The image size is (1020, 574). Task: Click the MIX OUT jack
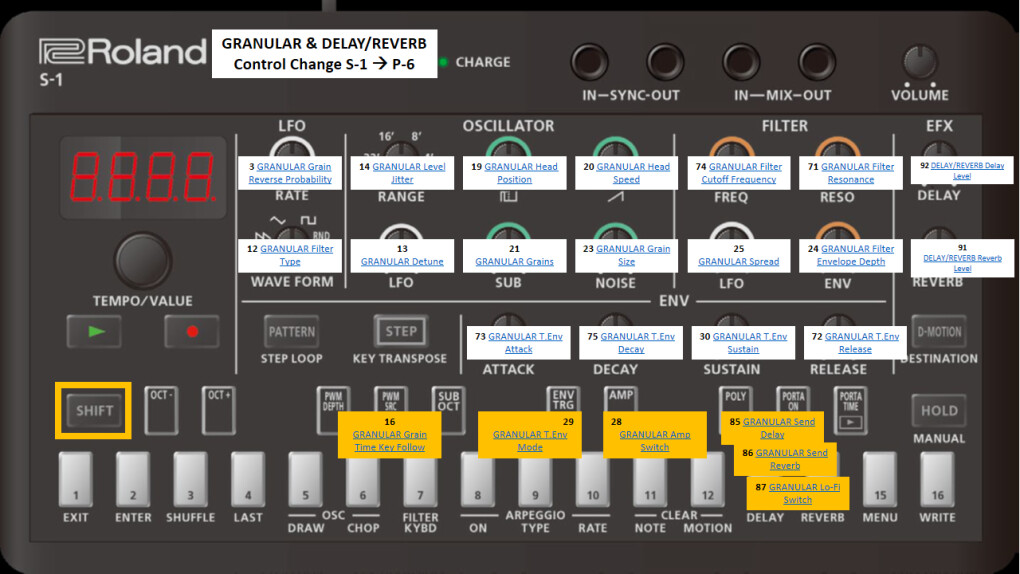pyautogui.click(x=817, y=62)
